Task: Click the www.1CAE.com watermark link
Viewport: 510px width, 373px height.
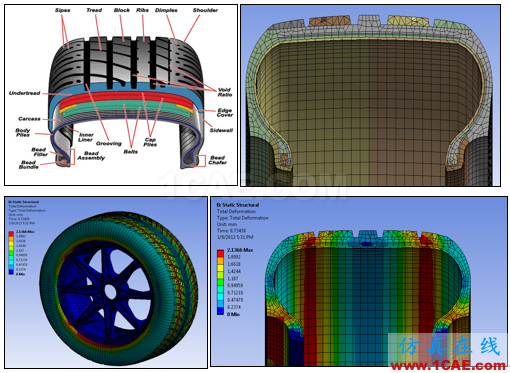Action: (x=447, y=365)
